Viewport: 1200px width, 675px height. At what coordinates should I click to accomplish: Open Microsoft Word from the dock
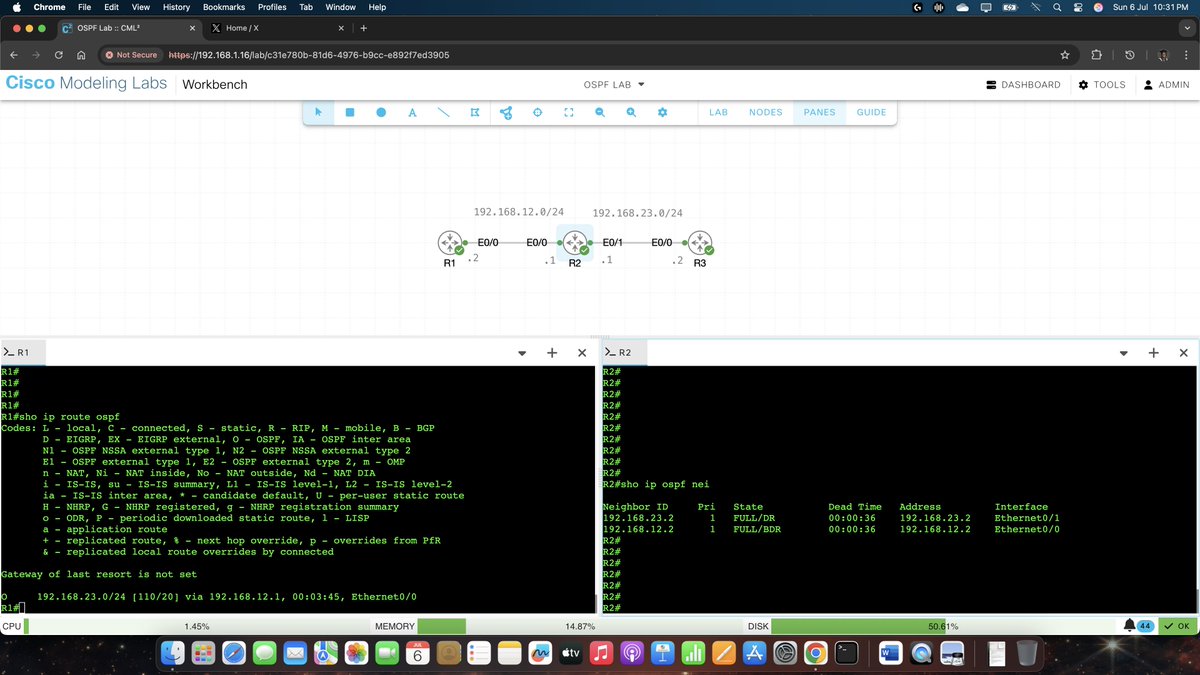890,653
